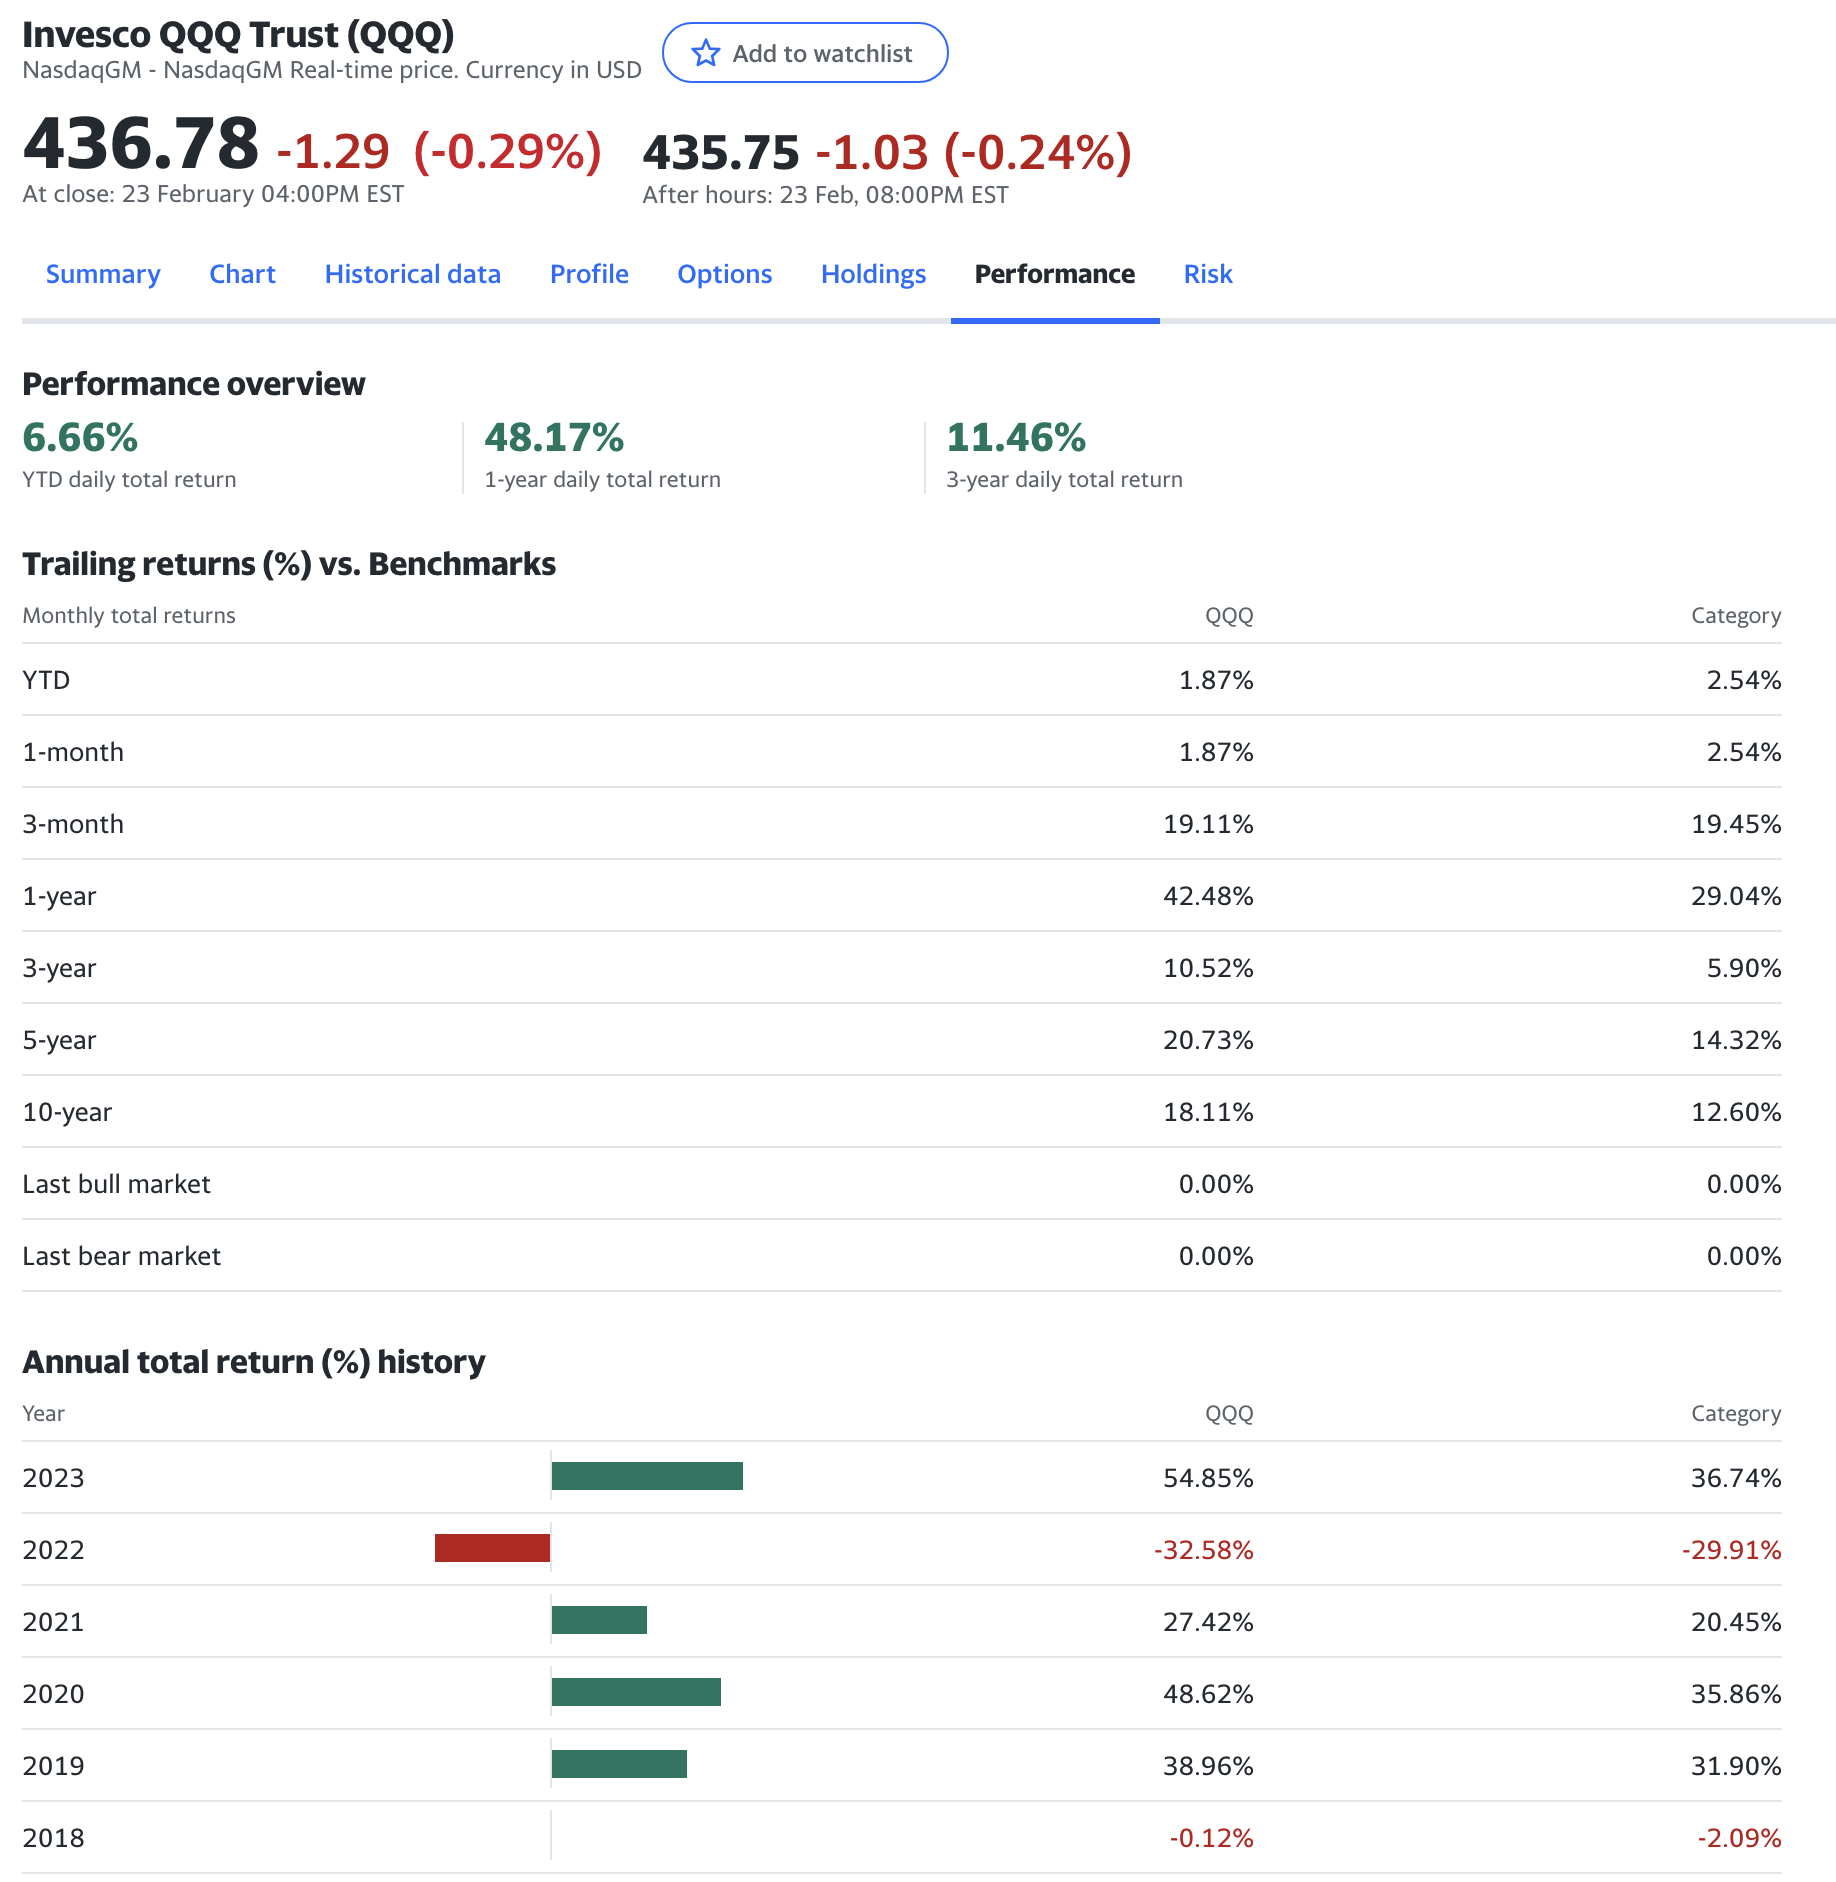Click Add to watchlist button

[805, 53]
